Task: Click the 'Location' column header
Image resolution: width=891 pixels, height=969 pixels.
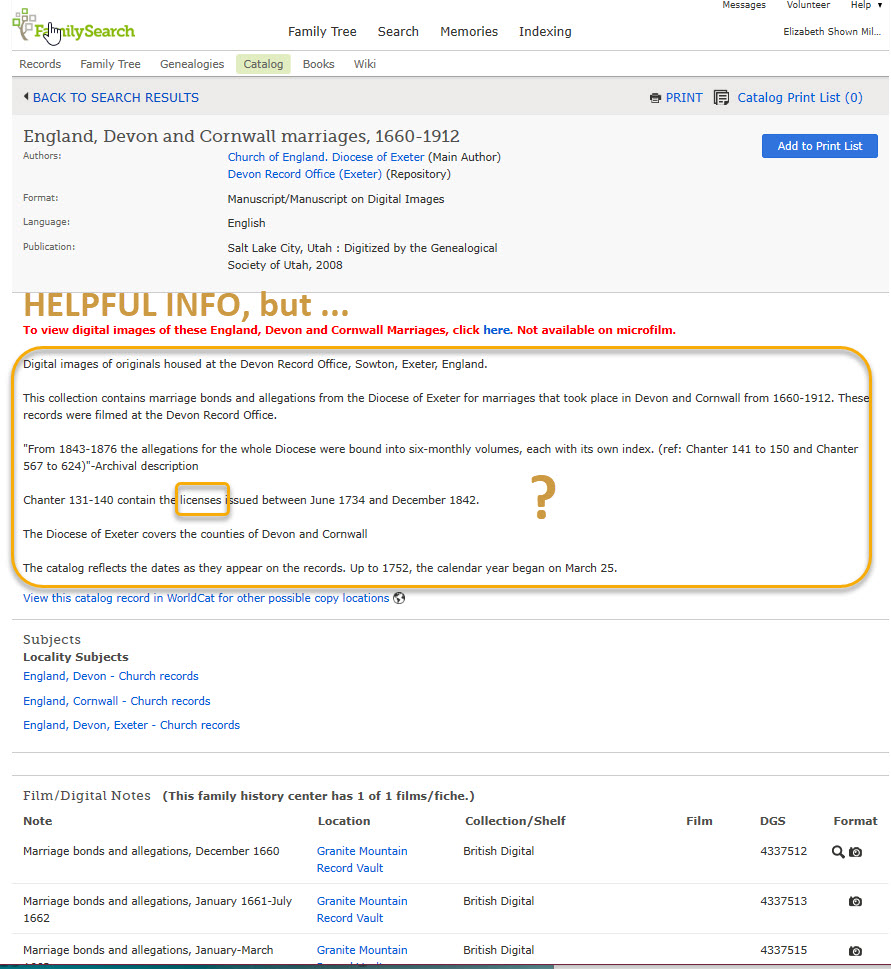Action: point(344,821)
